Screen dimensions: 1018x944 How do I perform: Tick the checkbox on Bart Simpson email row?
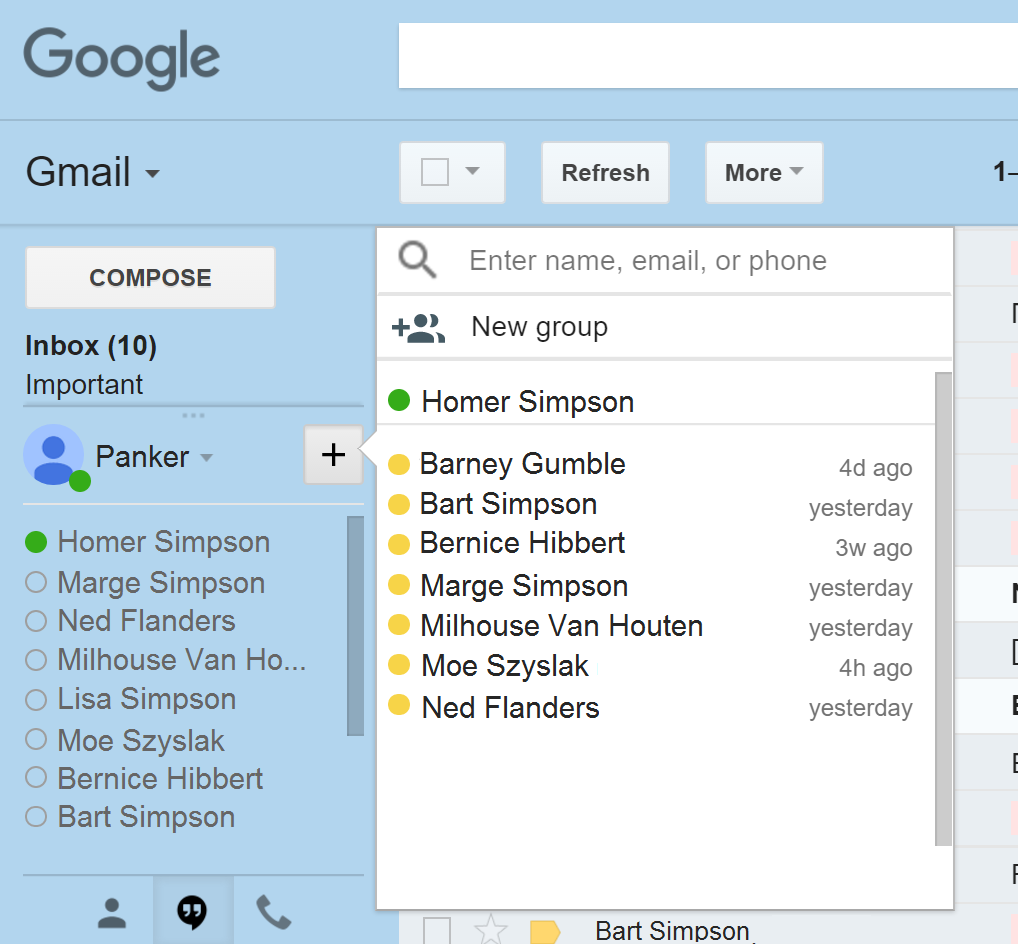[436, 930]
